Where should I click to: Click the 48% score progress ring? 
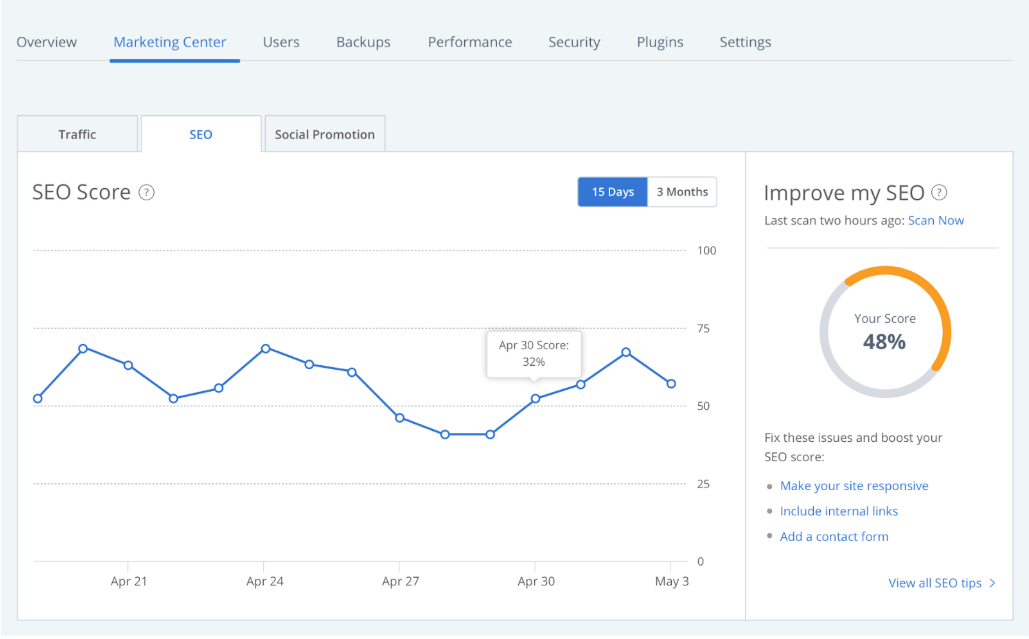point(885,331)
